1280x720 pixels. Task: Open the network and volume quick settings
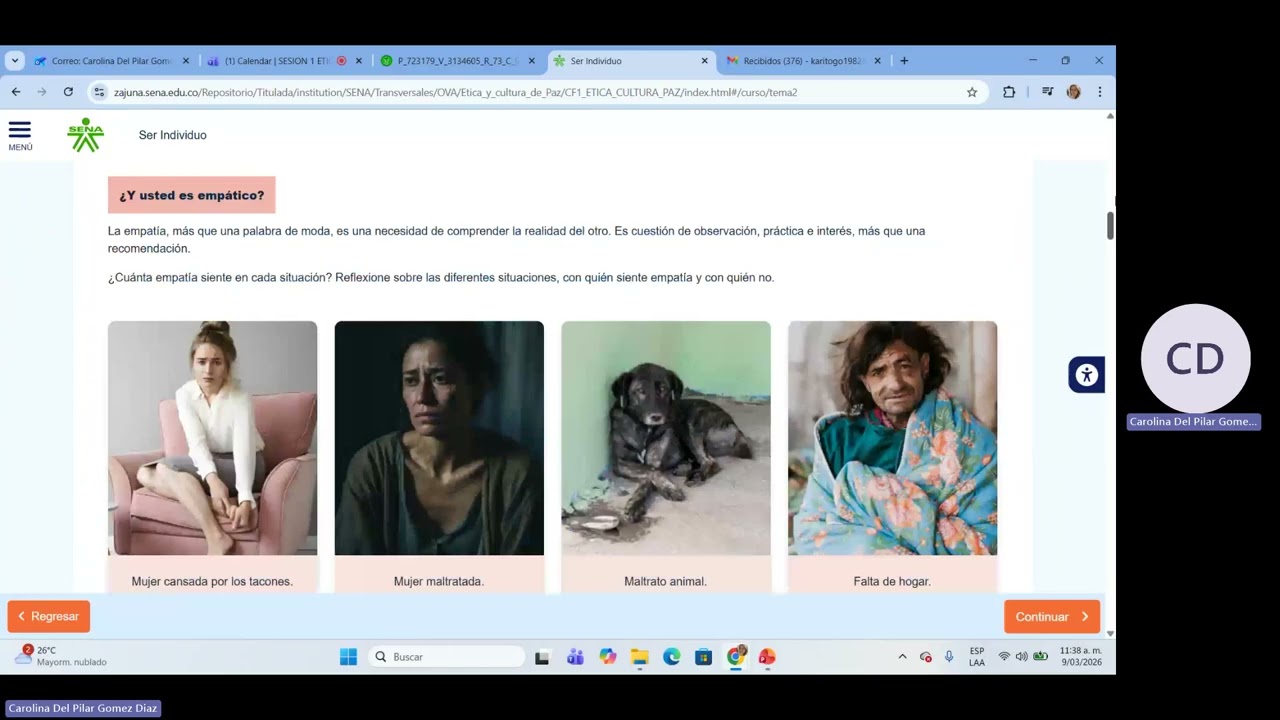(1022, 657)
